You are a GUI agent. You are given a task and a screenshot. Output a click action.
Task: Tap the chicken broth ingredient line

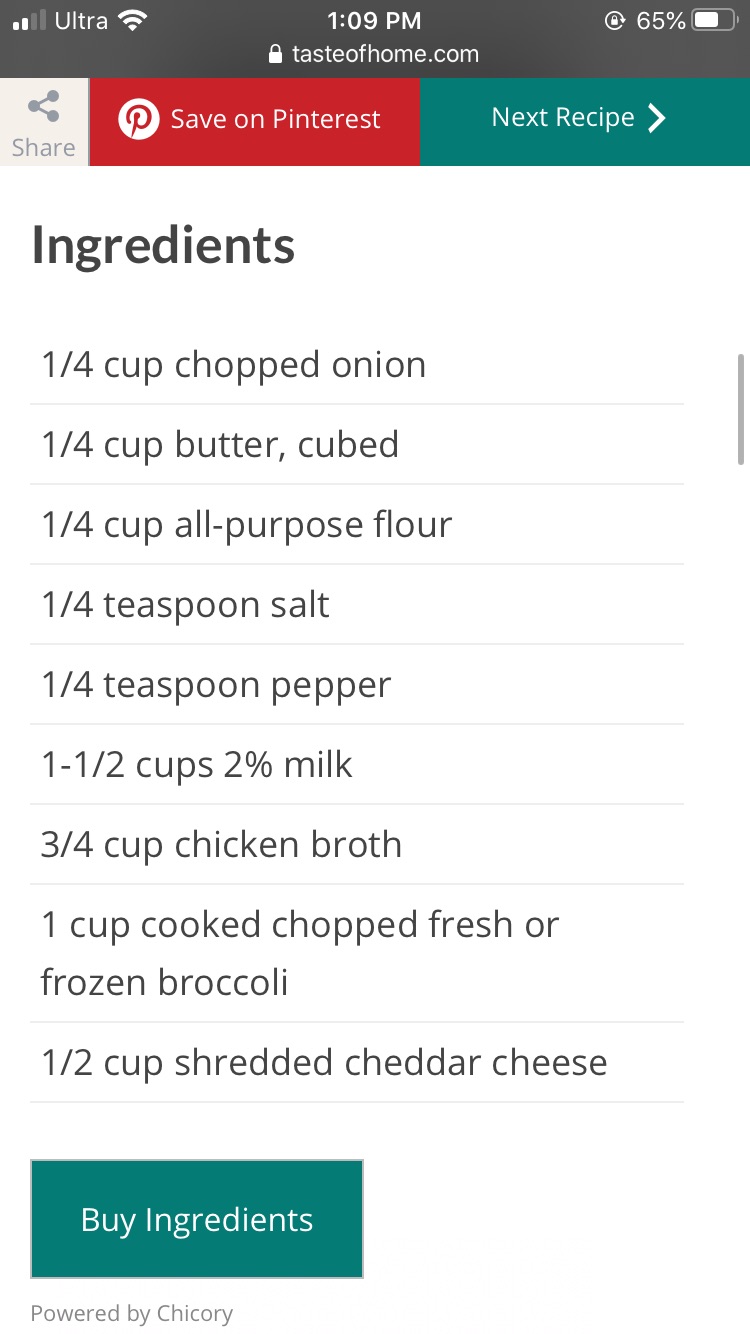pos(221,845)
